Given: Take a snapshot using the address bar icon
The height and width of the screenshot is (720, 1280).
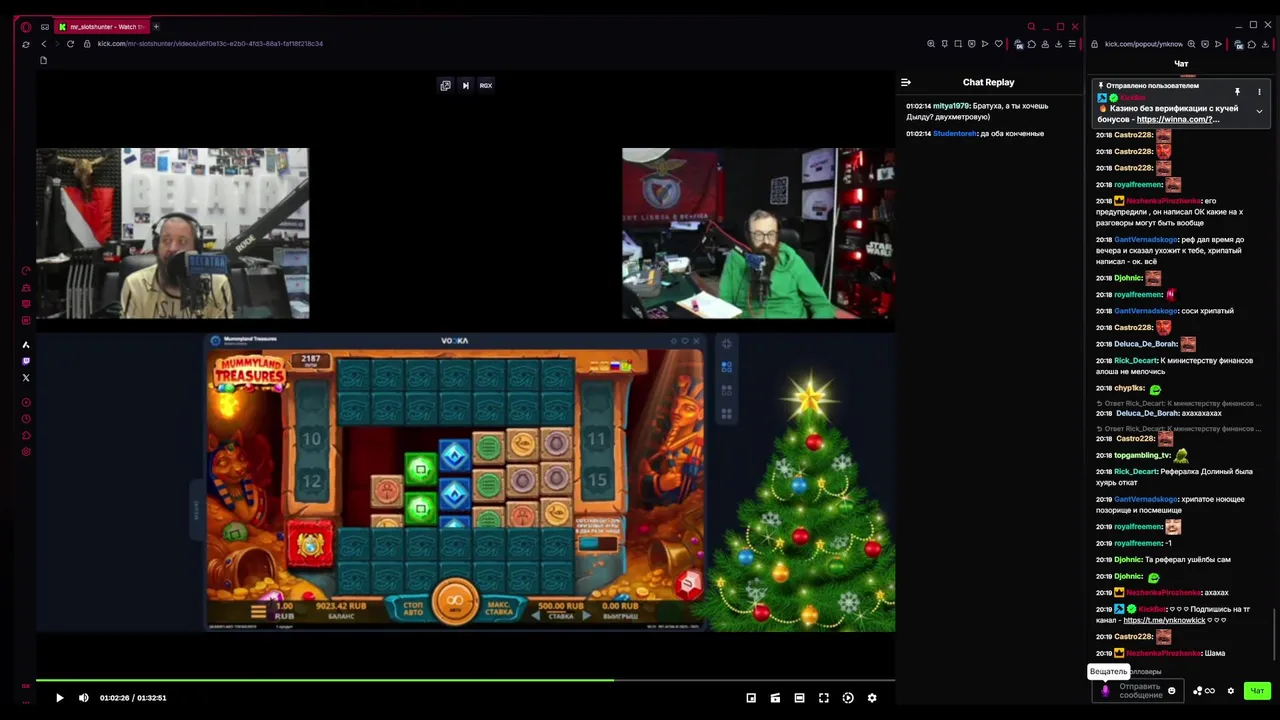Looking at the screenshot, I should (958, 44).
